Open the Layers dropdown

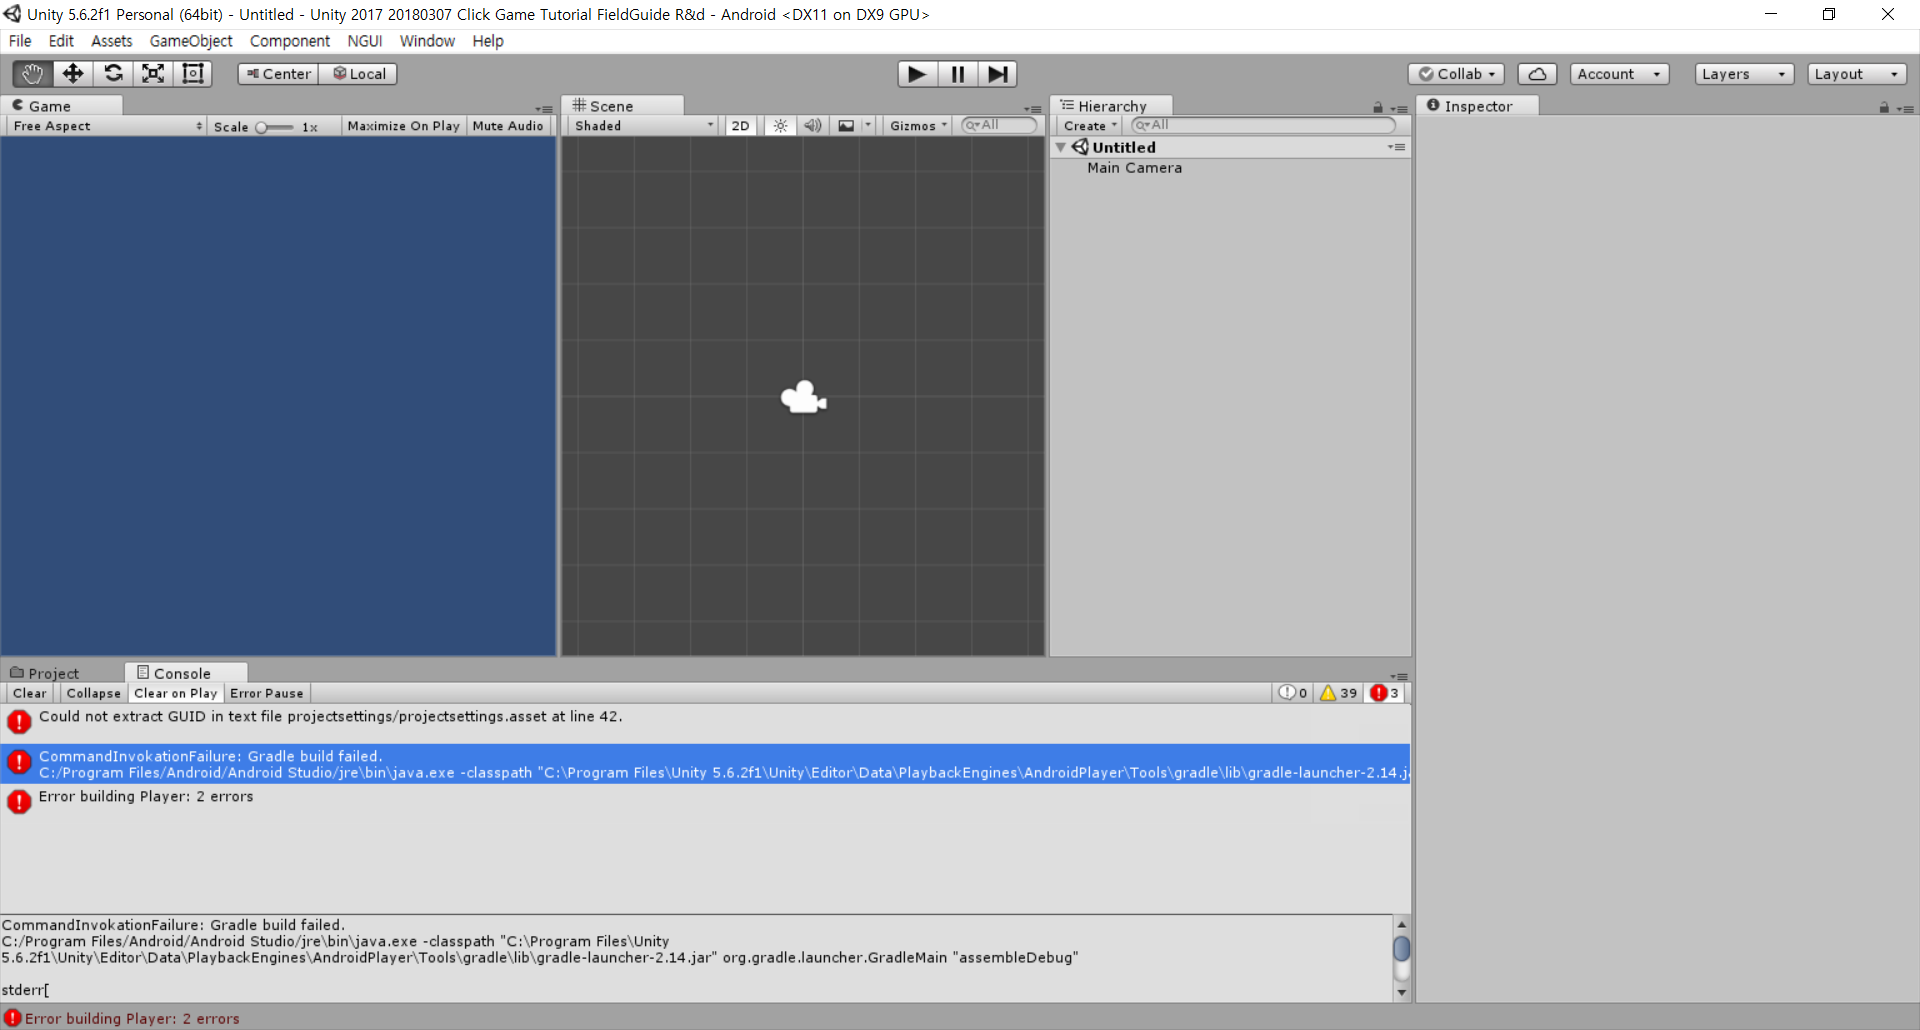[1744, 74]
